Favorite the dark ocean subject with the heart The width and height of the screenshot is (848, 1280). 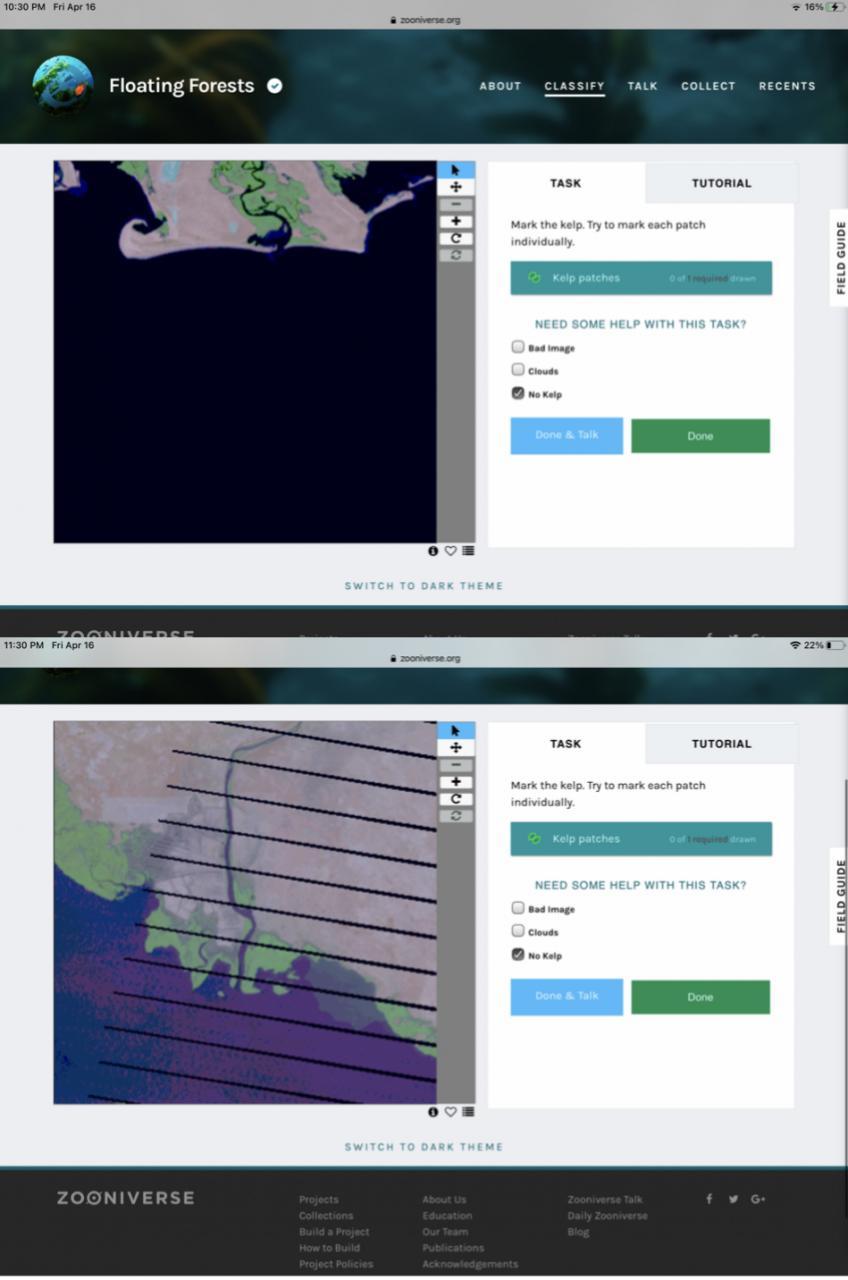(451, 551)
